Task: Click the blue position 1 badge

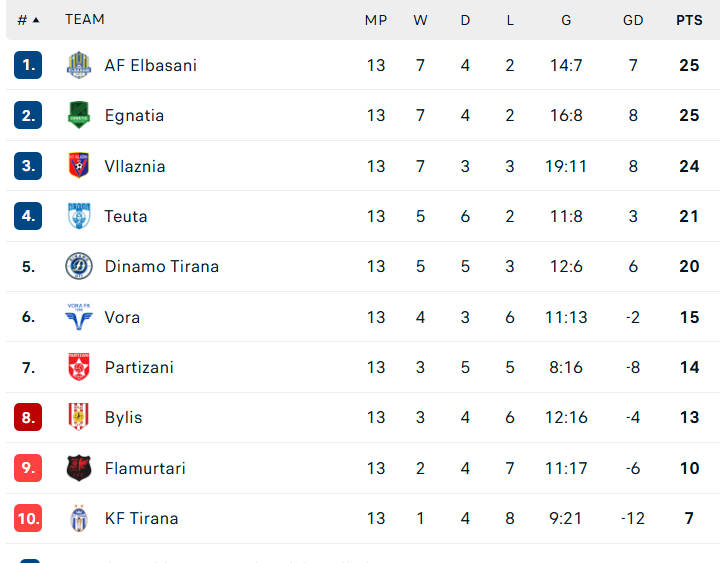Action: (28, 65)
